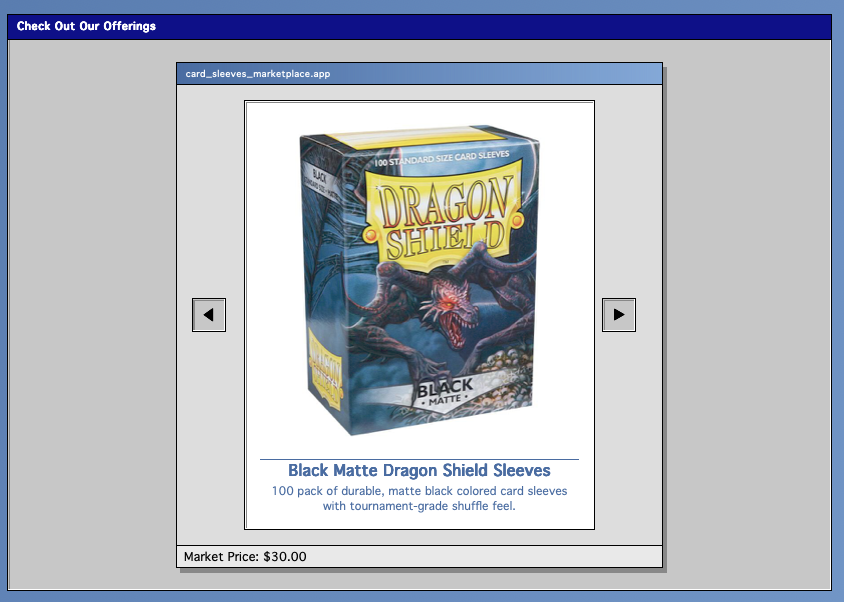
Task: Go to the previous product with left arrow
Action: click(x=209, y=315)
